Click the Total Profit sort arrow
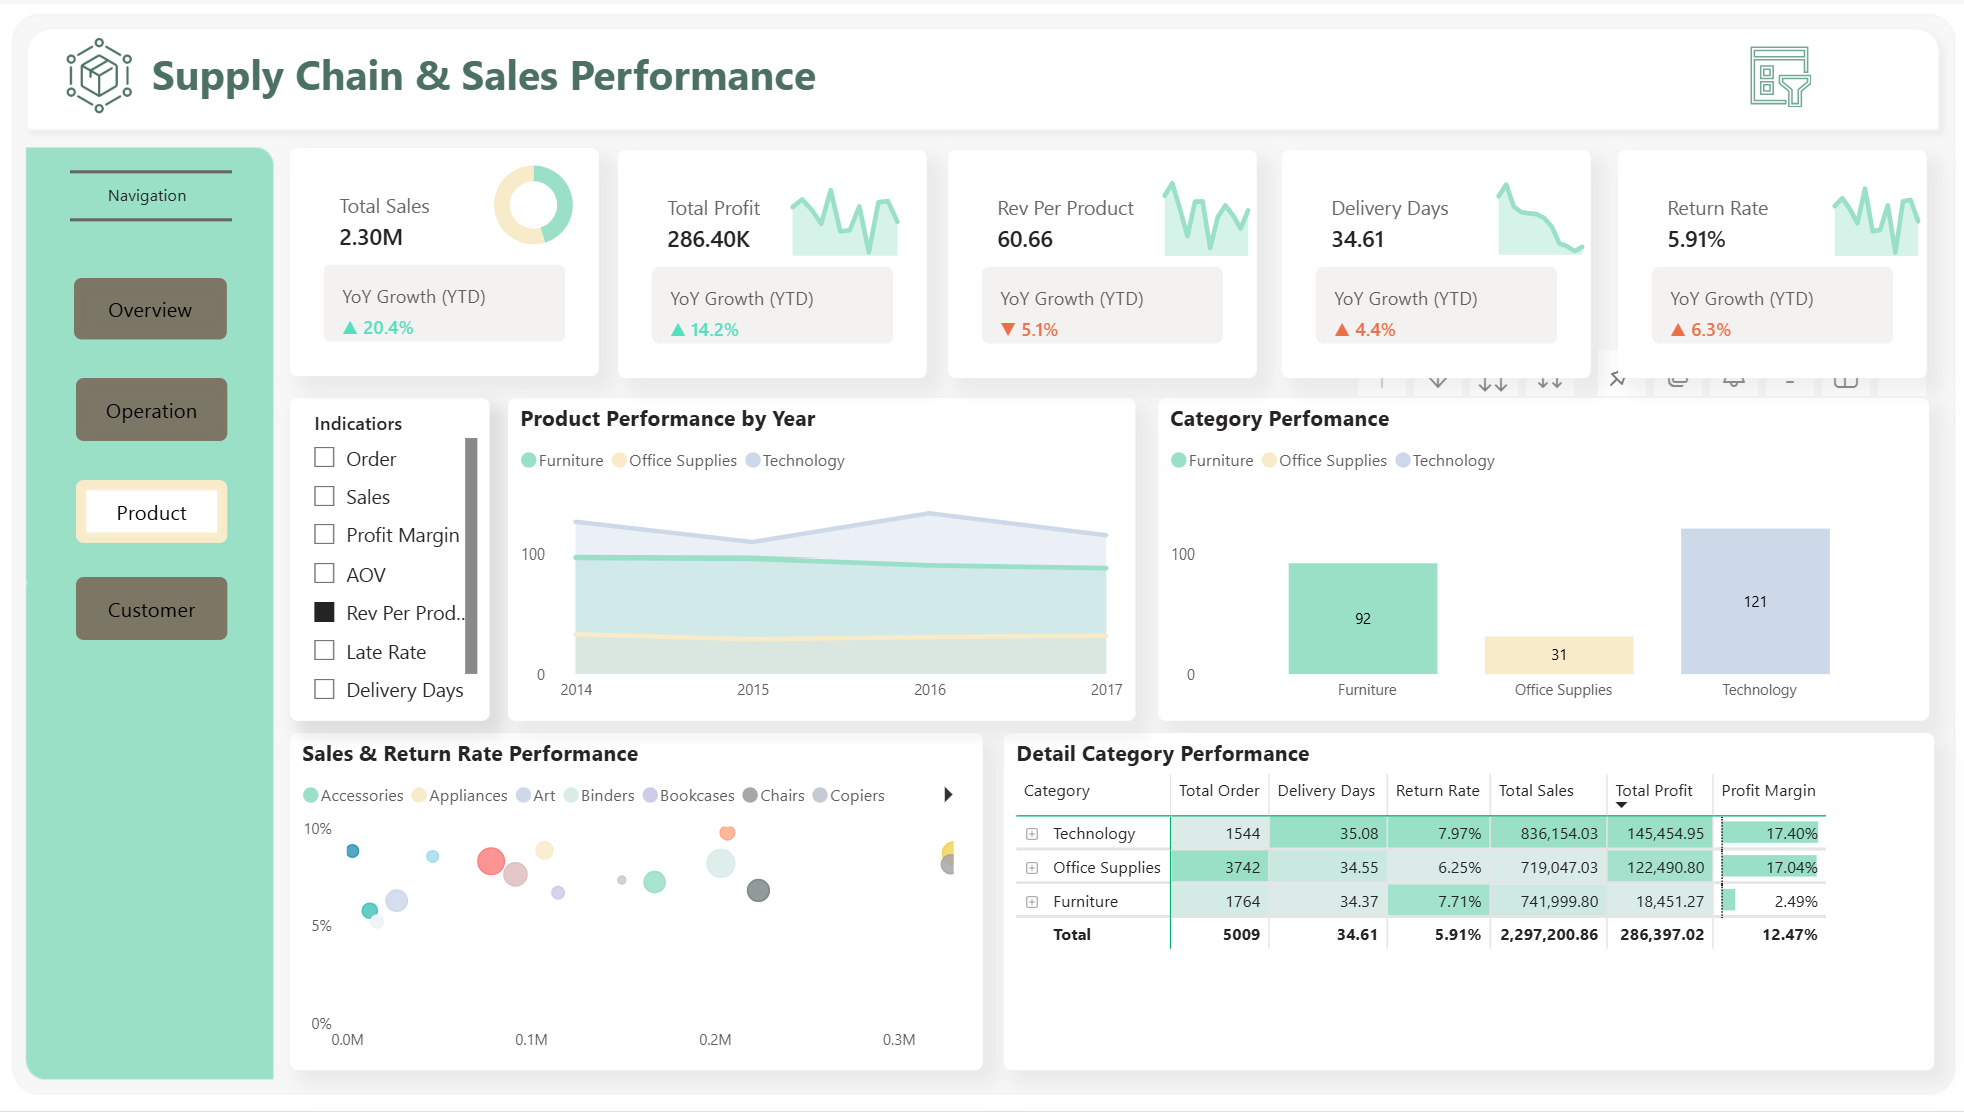Screen dimensions: 1964x1112 pyautogui.click(x=1621, y=805)
